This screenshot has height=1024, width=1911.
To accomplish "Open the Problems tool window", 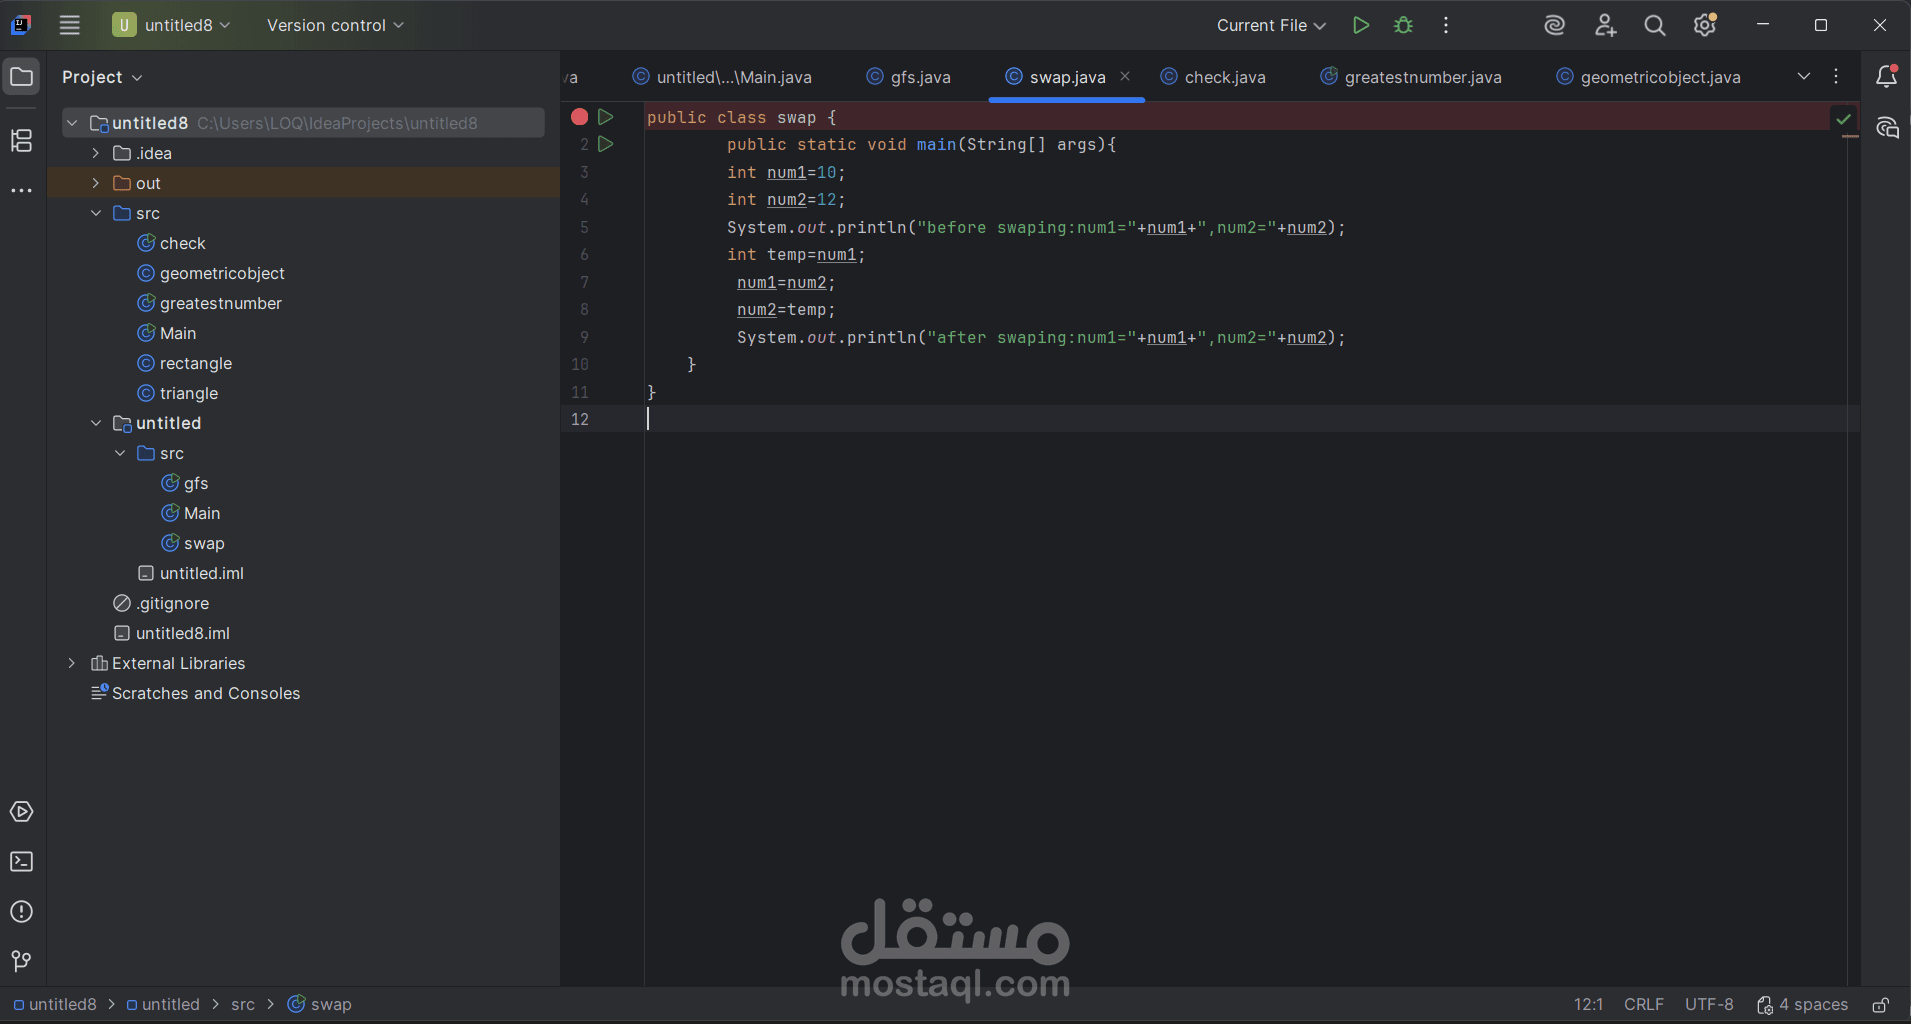I will [x=21, y=912].
